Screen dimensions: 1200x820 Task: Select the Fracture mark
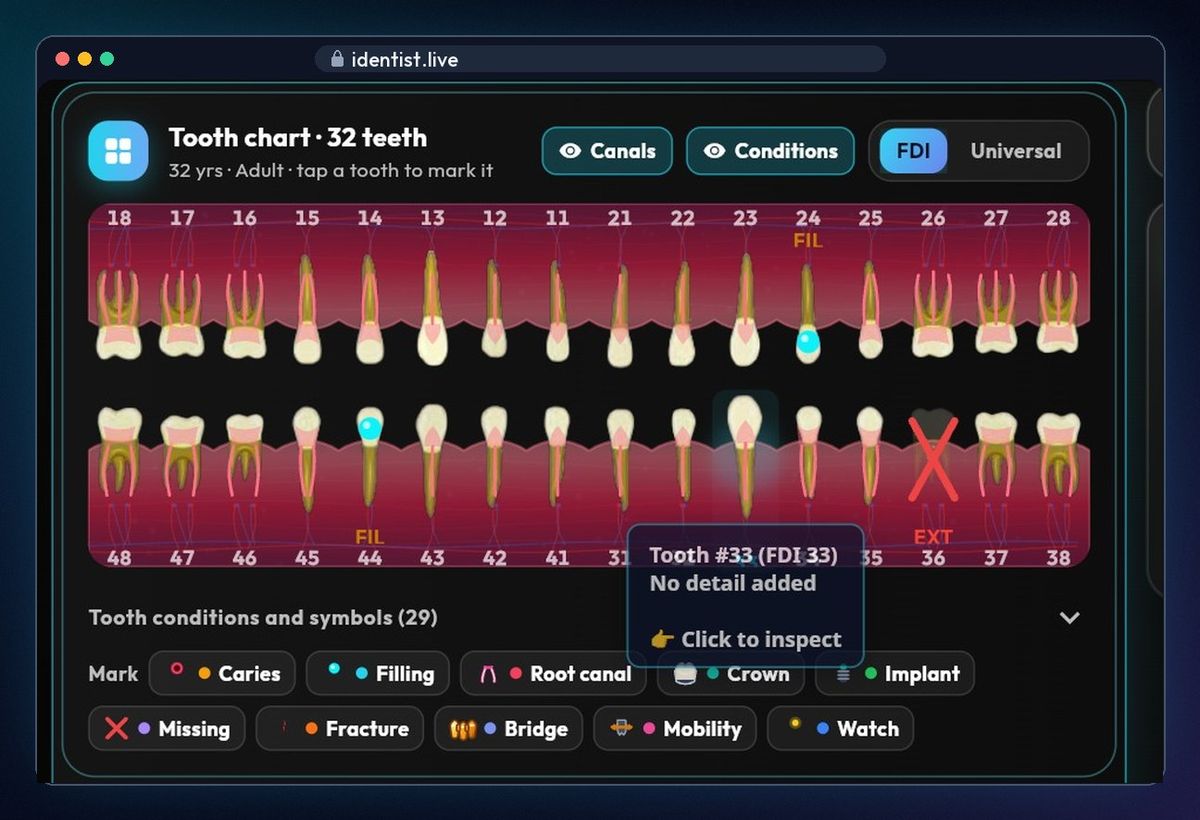coord(340,729)
